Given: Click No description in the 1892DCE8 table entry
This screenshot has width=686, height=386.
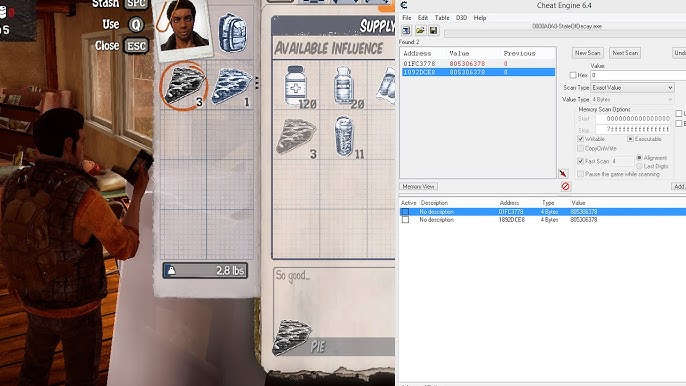Looking at the screenshot, I should coord(436,220).
